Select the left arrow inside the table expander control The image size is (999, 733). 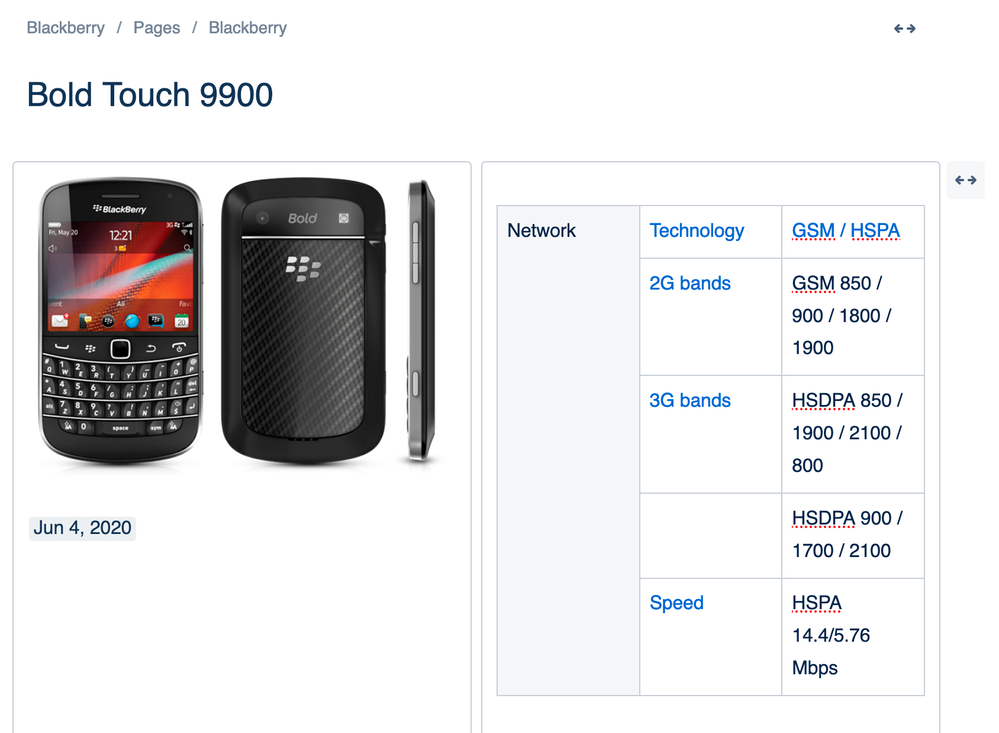pyautogui.click(x=958, y=180)
